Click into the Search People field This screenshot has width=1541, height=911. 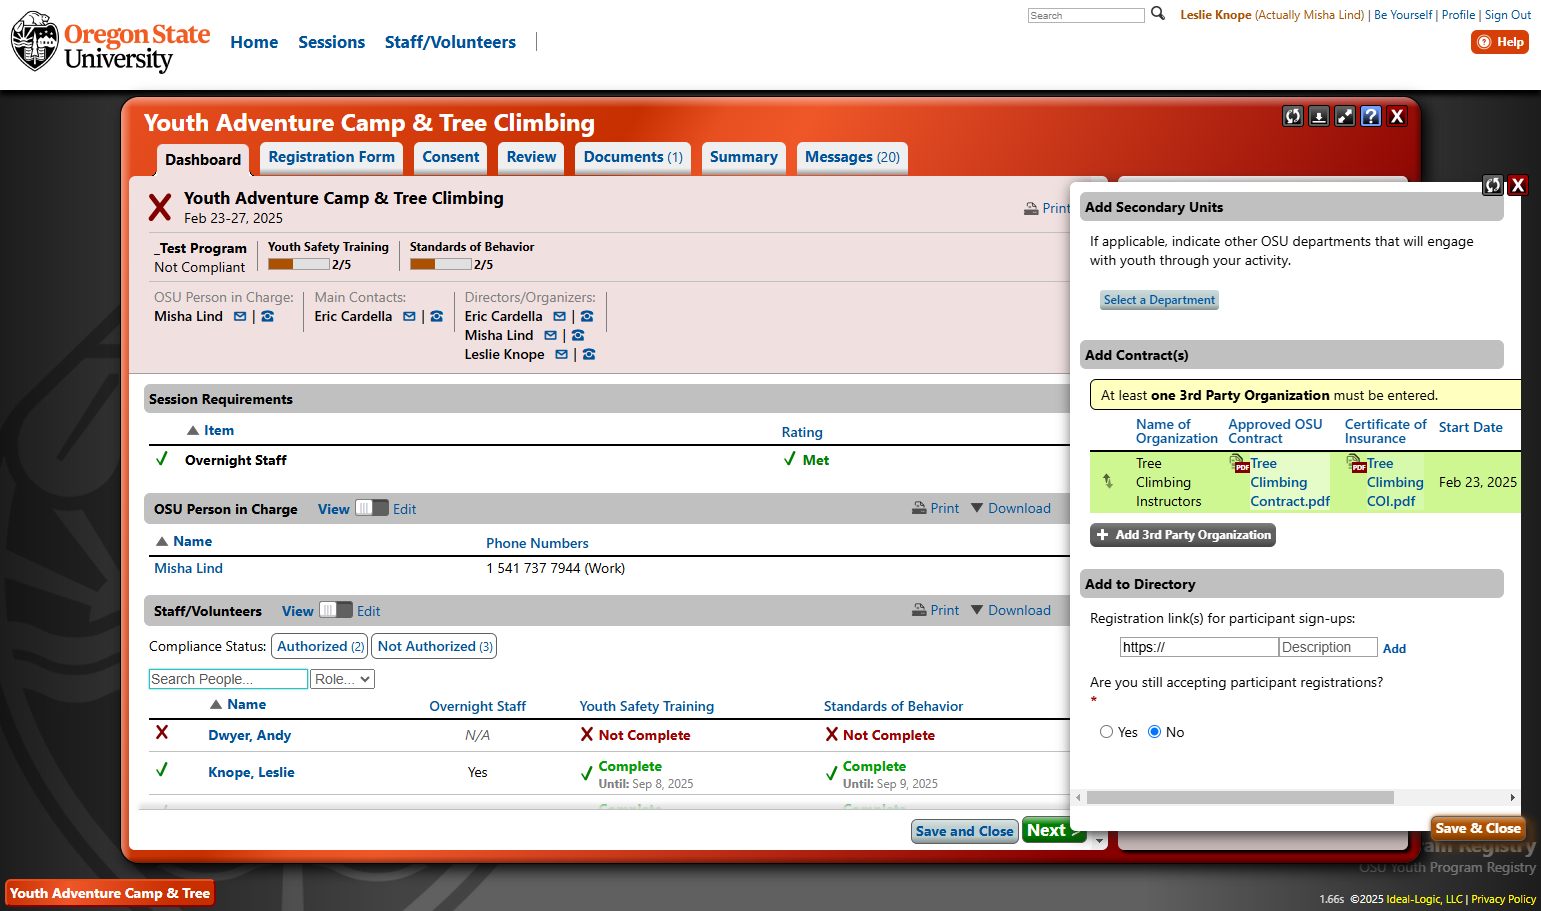point(228,679)
